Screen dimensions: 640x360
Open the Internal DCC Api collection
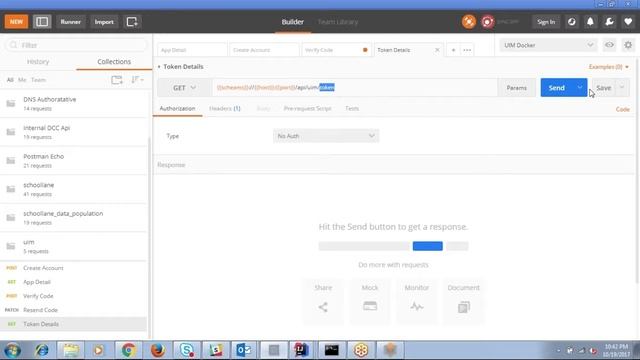[x=73, y=132]
